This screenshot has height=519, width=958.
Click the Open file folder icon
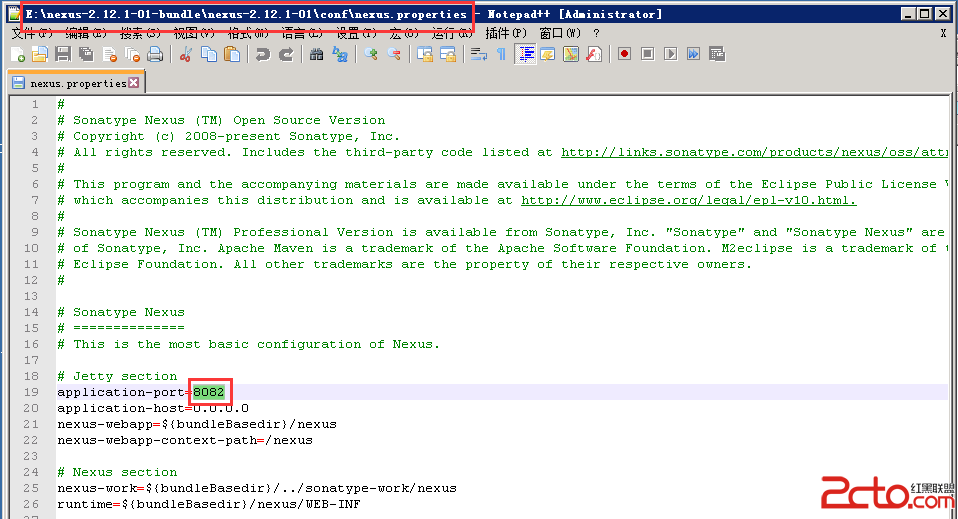(x=40, y=55)
